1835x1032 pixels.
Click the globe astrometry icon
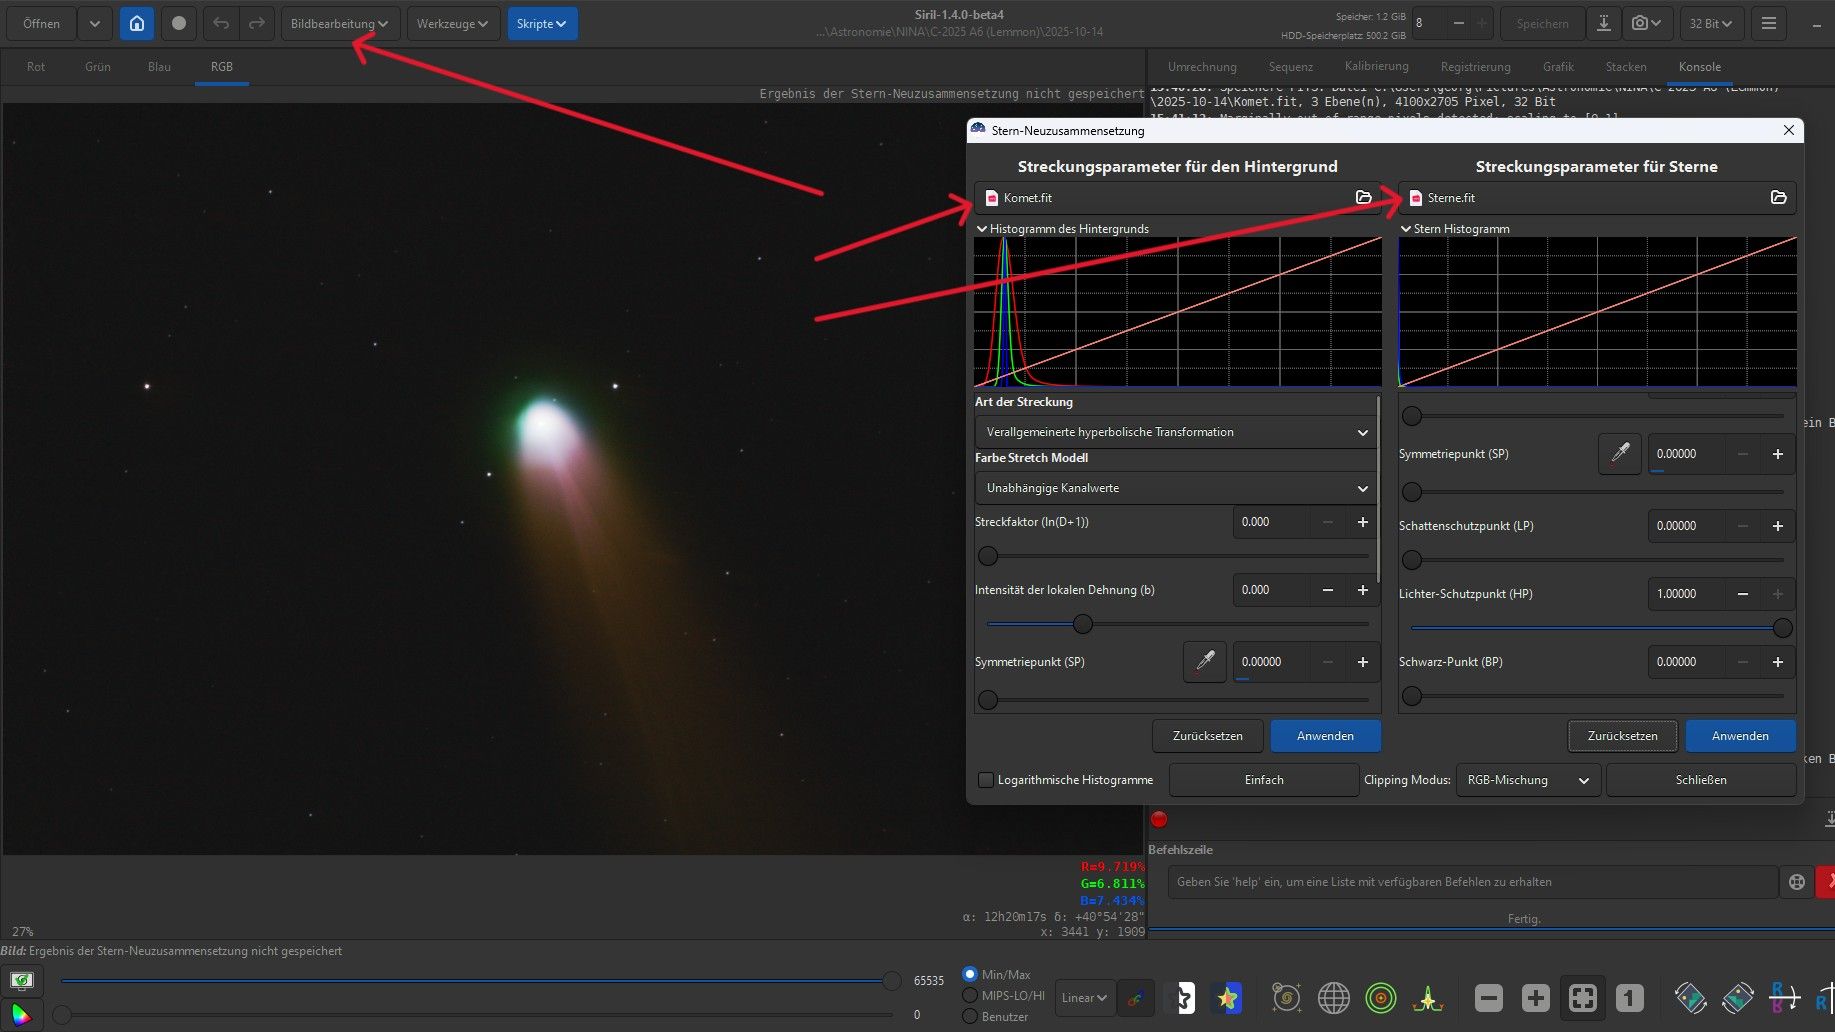coord(1333,998)
